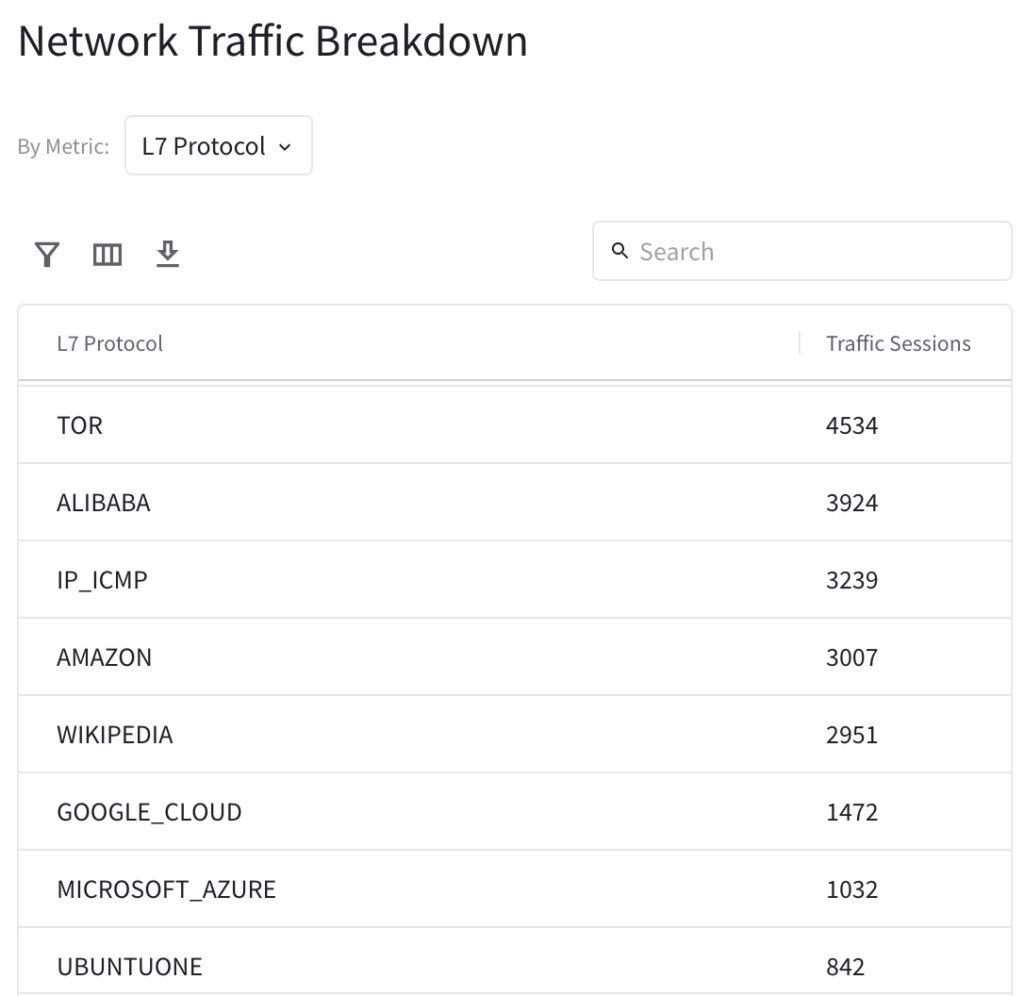This screenshot has width=1024, height=996.
Task: Select the GOOGLE_CLOUD row
Action: point(515,812)
